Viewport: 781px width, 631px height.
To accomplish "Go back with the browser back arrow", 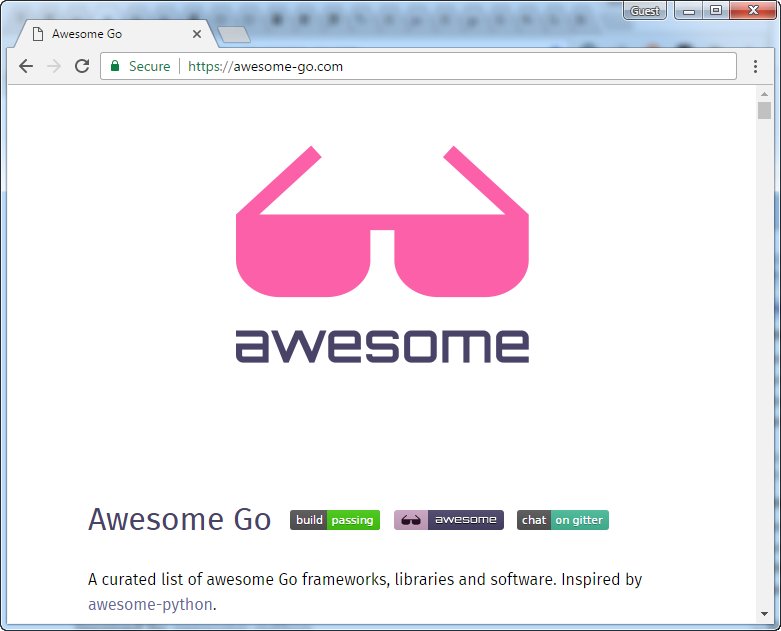I will [x=26, y=66].
